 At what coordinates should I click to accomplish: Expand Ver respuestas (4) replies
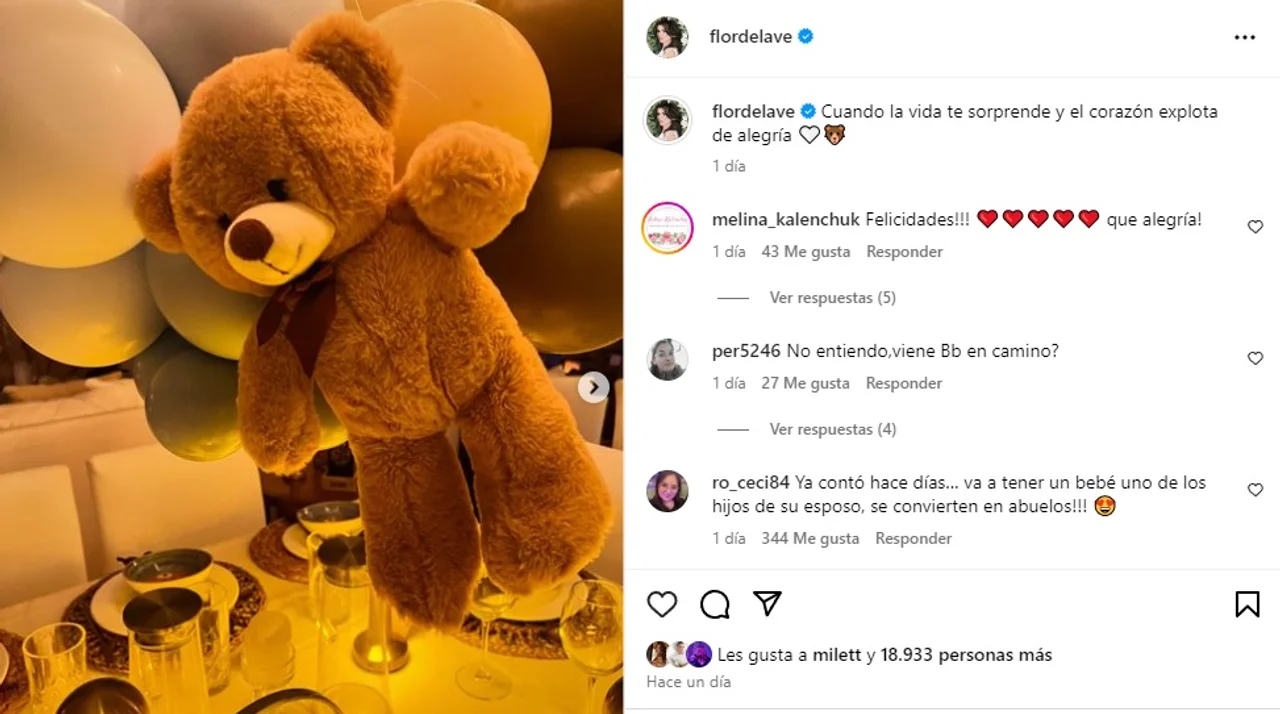[x=832, y=429]
